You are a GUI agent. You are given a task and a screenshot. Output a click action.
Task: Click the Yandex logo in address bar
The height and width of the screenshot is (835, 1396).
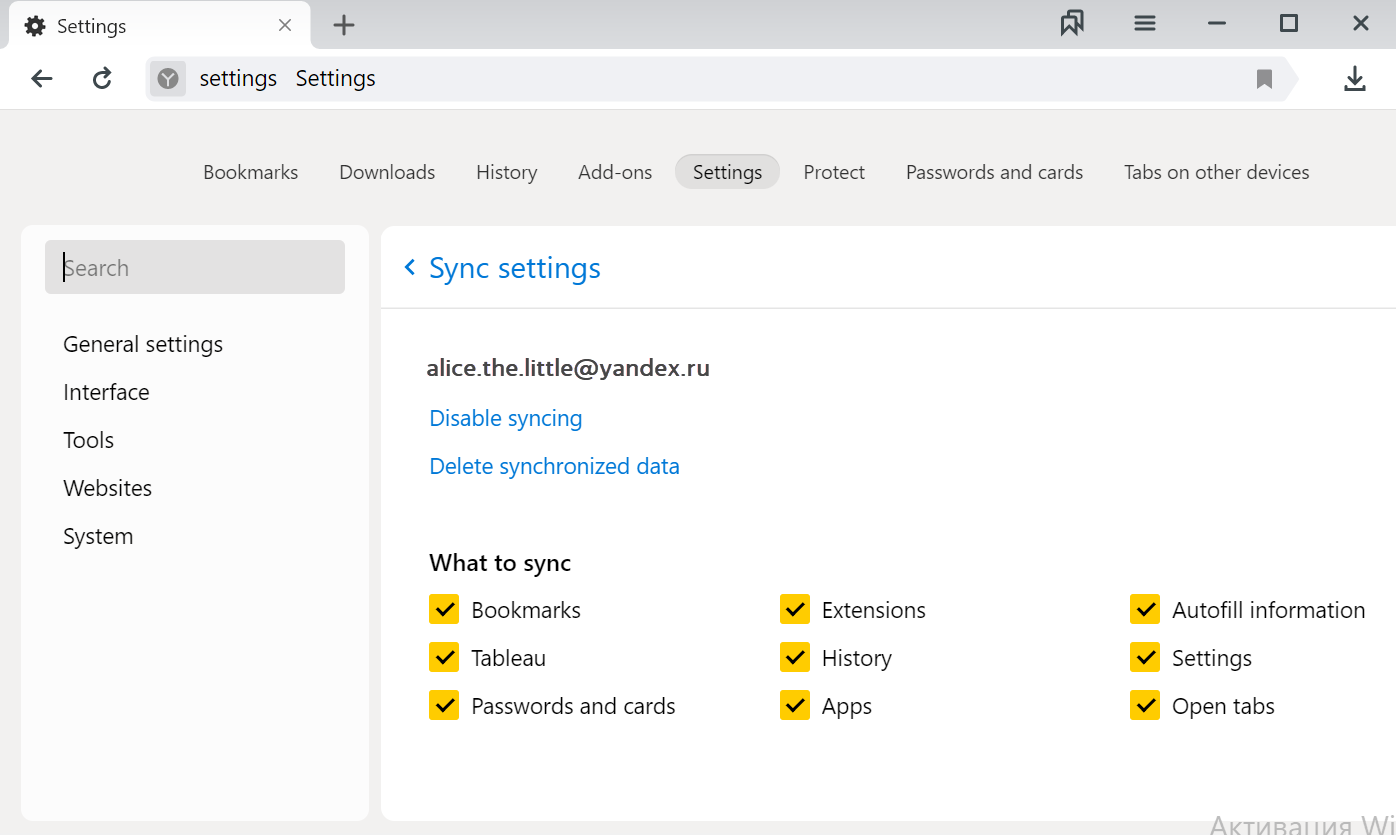(x=168, y=79)
